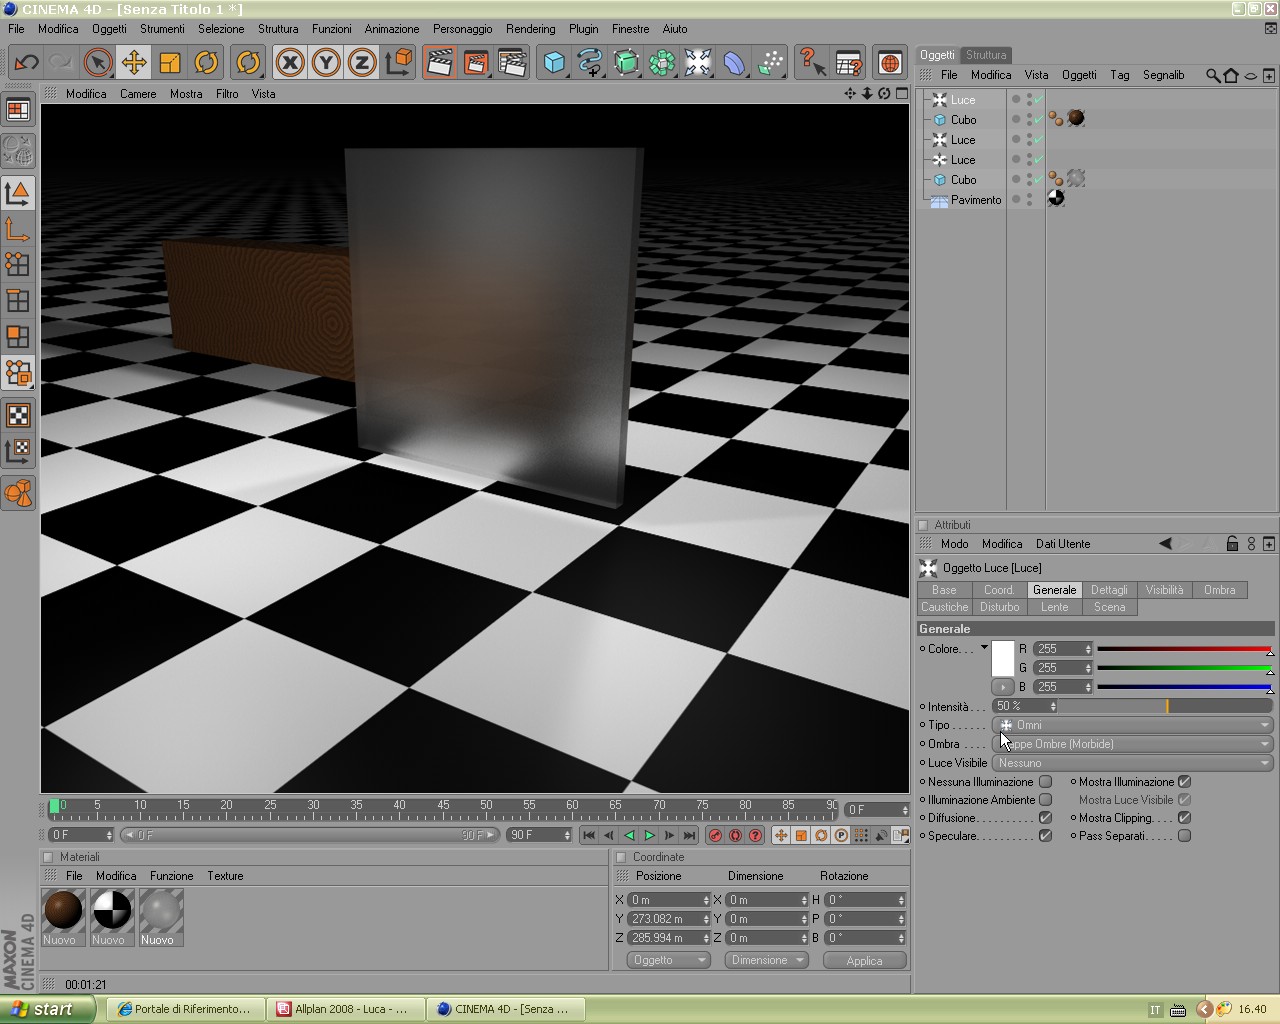Switch to texture axis mode icon

coord(18,452)
